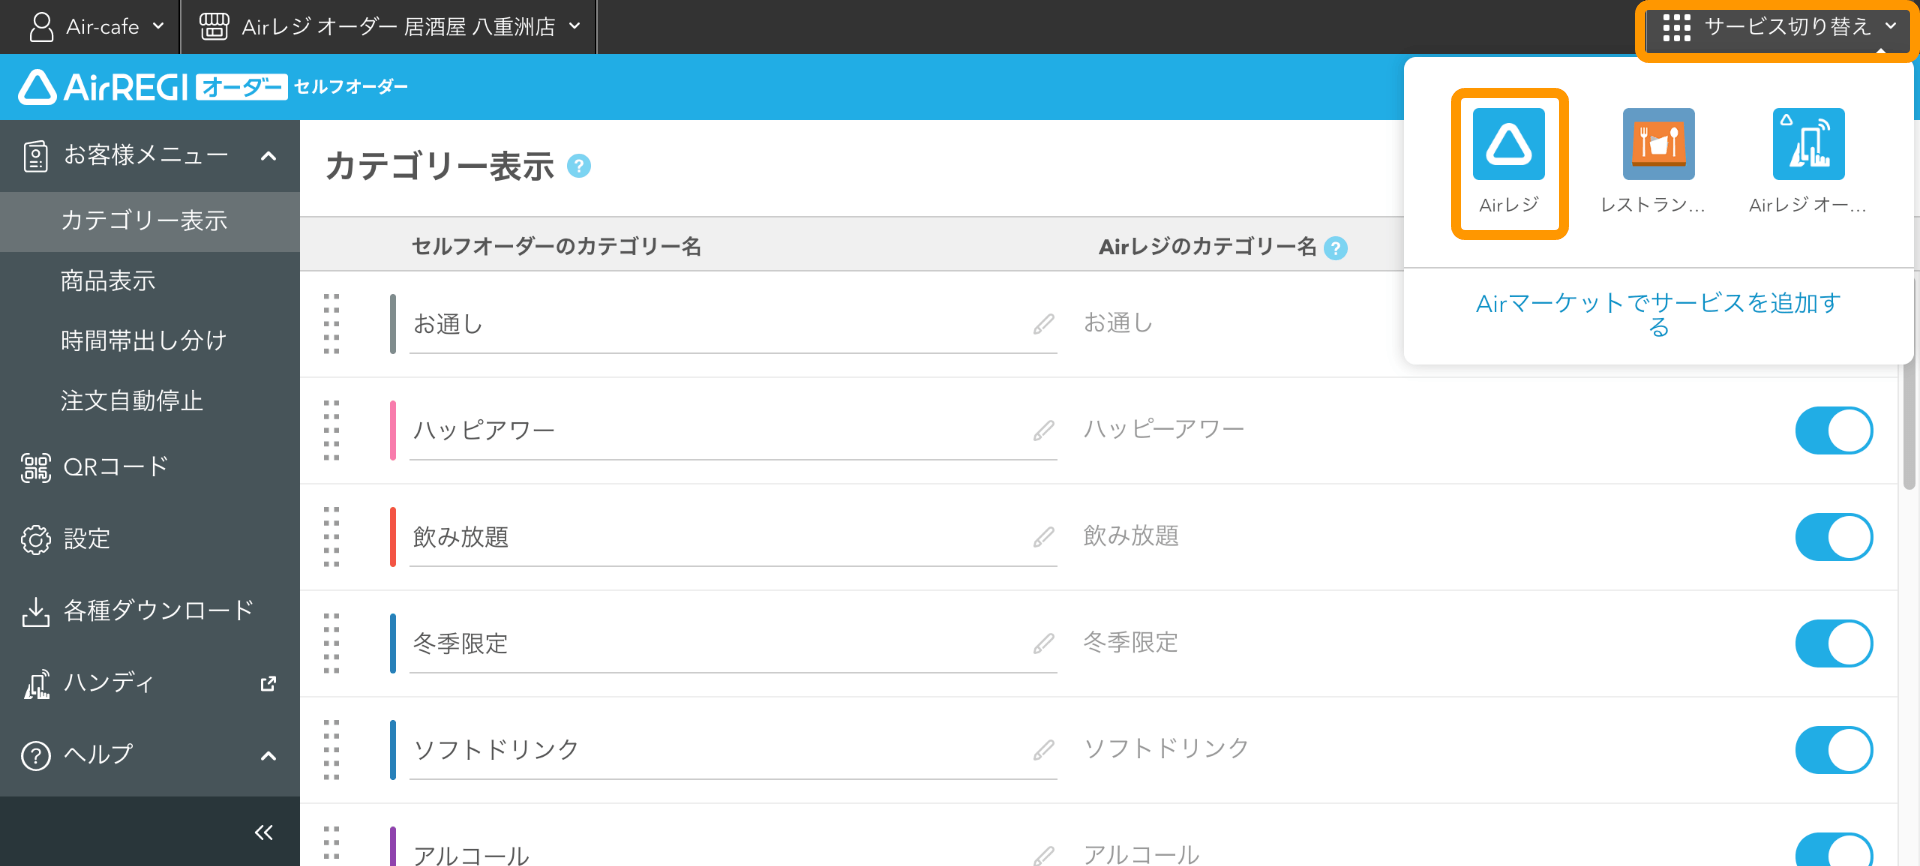1920x866 pixels.
Task: Click the pencil edit icon for 飲み放題
Action: tap(1044, 537)
